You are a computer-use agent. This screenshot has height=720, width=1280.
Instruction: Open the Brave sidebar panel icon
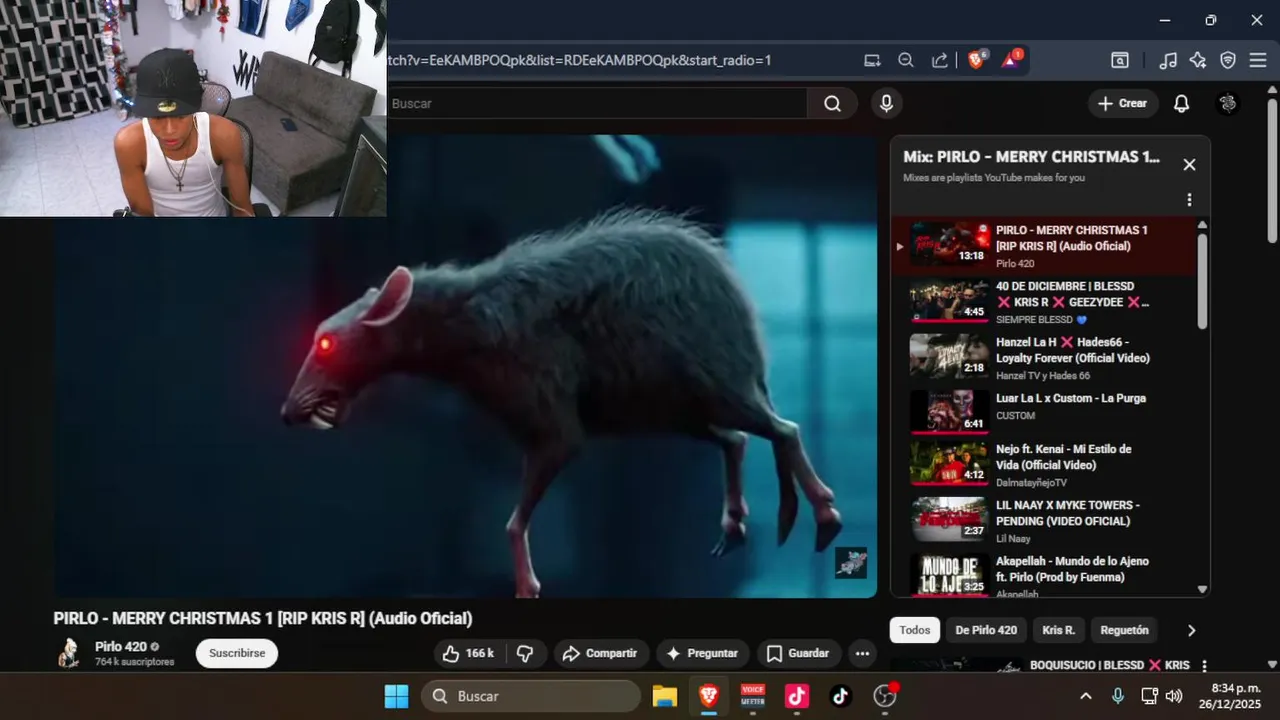tap(1120, 60)
